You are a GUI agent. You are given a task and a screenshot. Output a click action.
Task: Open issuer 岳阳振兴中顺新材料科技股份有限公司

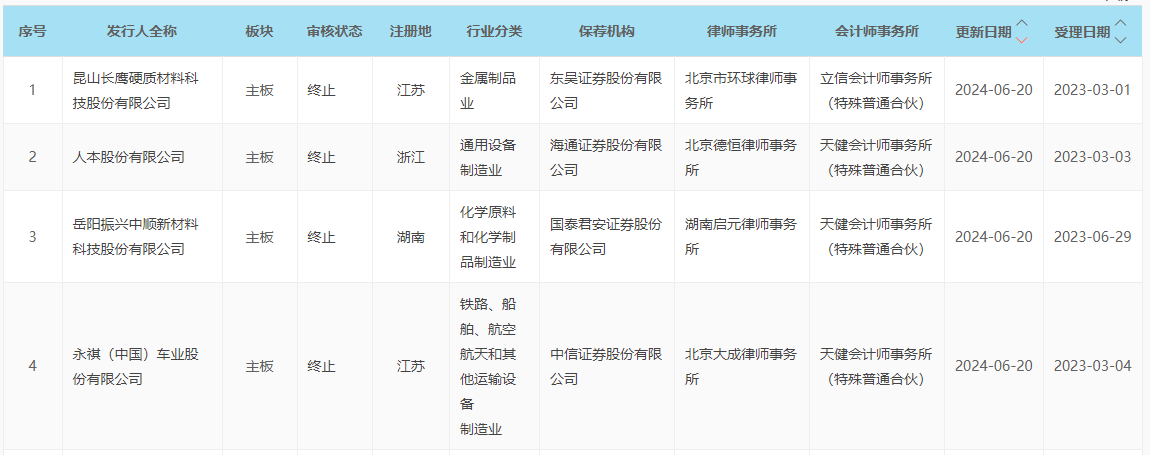point(136,237)
